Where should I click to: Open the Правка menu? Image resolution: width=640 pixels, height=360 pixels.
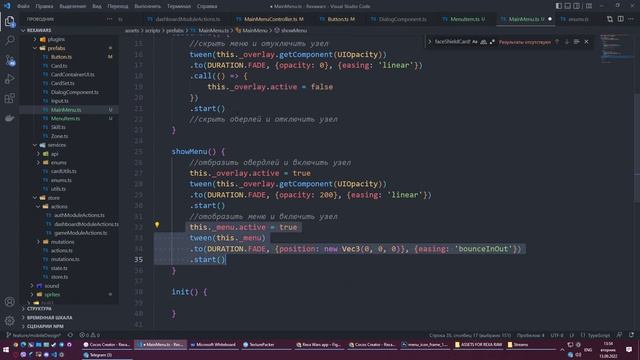pos(44,6)
